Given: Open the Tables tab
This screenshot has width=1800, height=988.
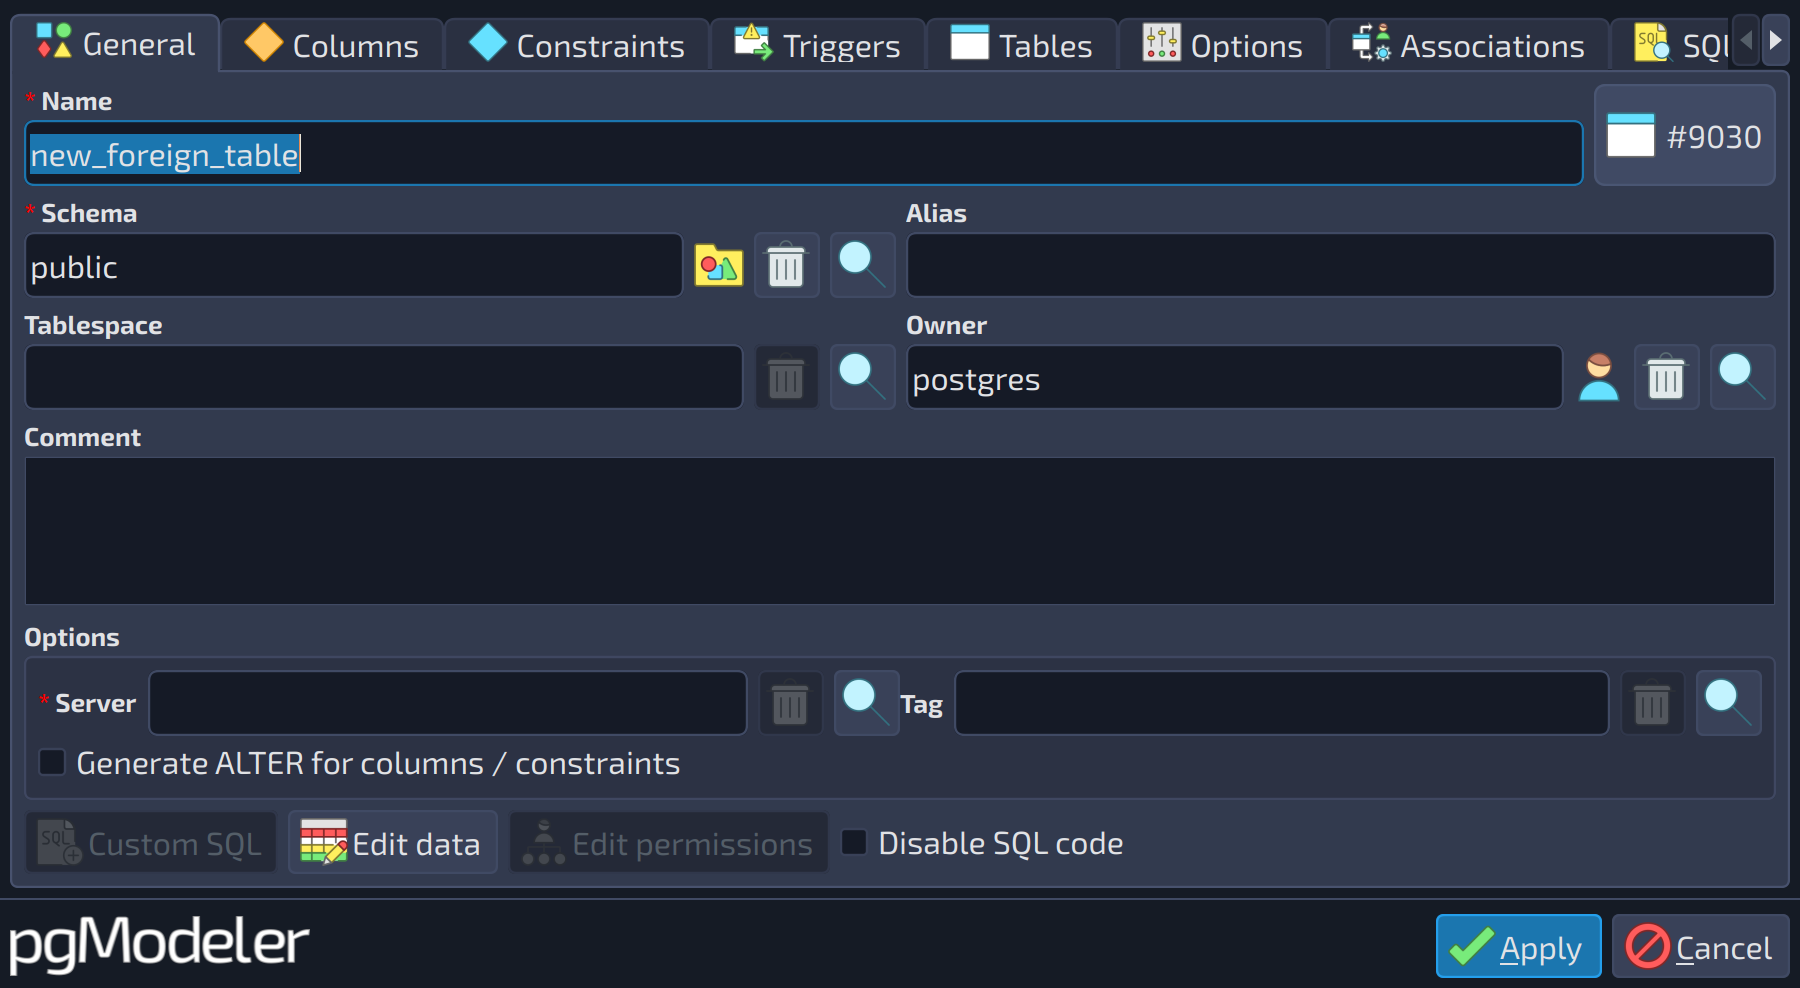Looking at the screenshot, I should coord(1022,45).
